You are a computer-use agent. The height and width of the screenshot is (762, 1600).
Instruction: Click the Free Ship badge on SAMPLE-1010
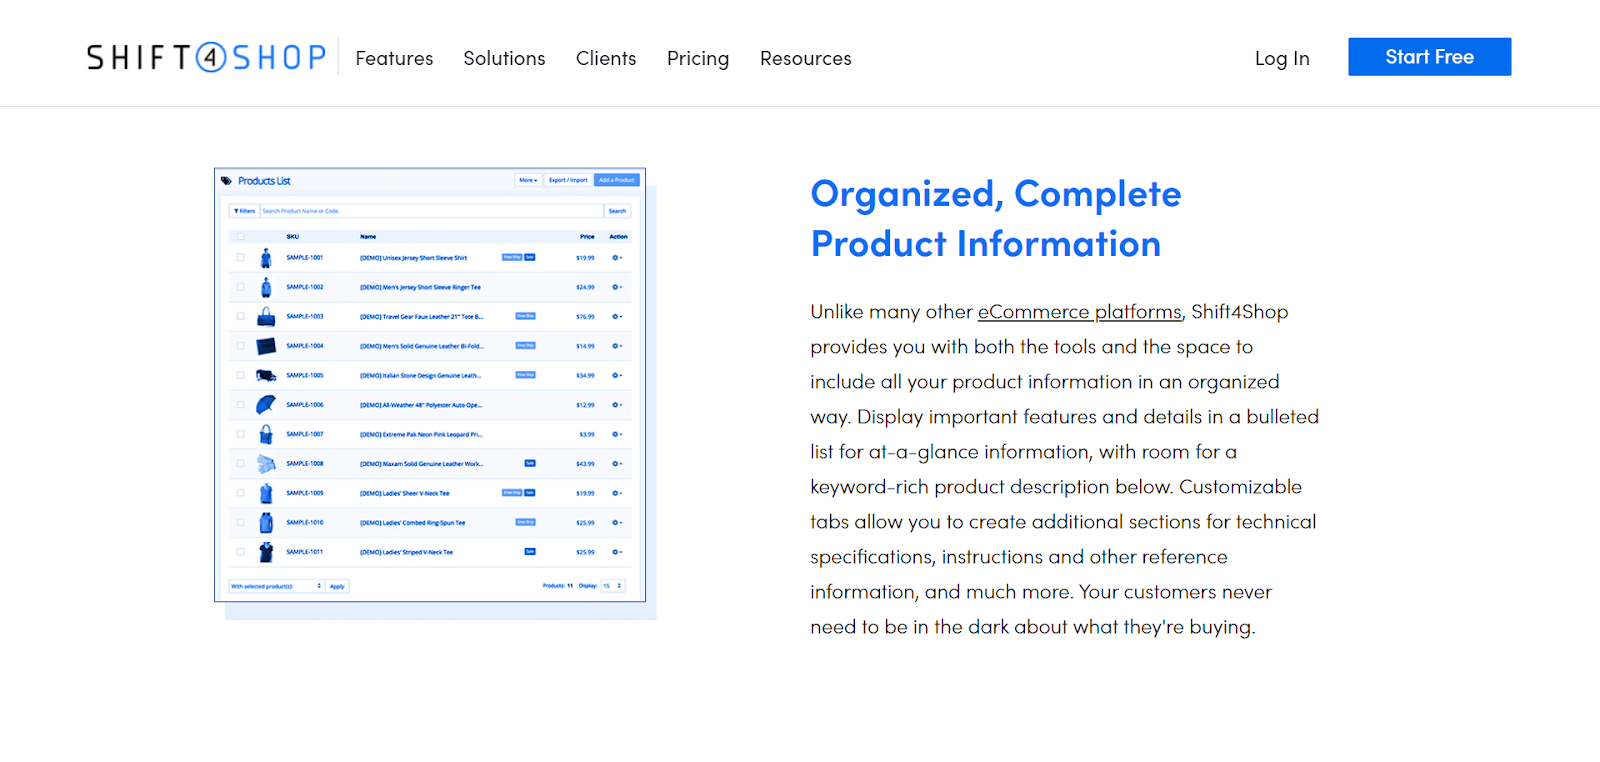pos(525,522)
